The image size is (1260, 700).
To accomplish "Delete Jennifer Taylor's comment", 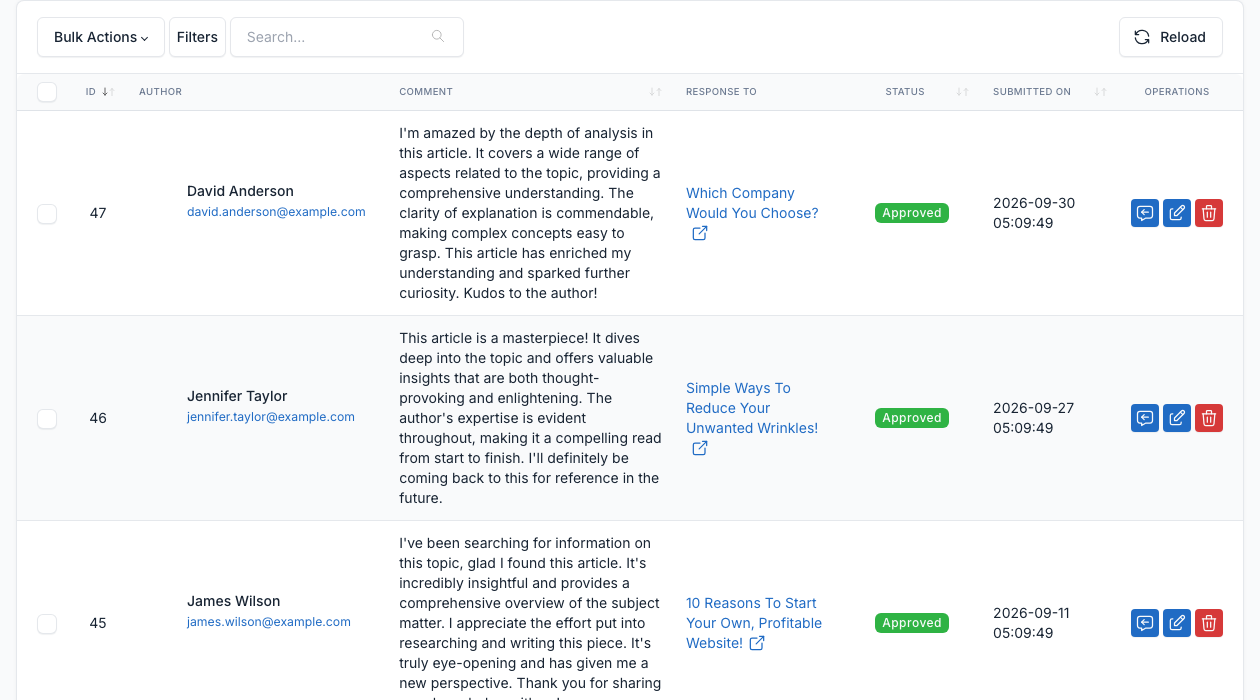I will 1209,418.
